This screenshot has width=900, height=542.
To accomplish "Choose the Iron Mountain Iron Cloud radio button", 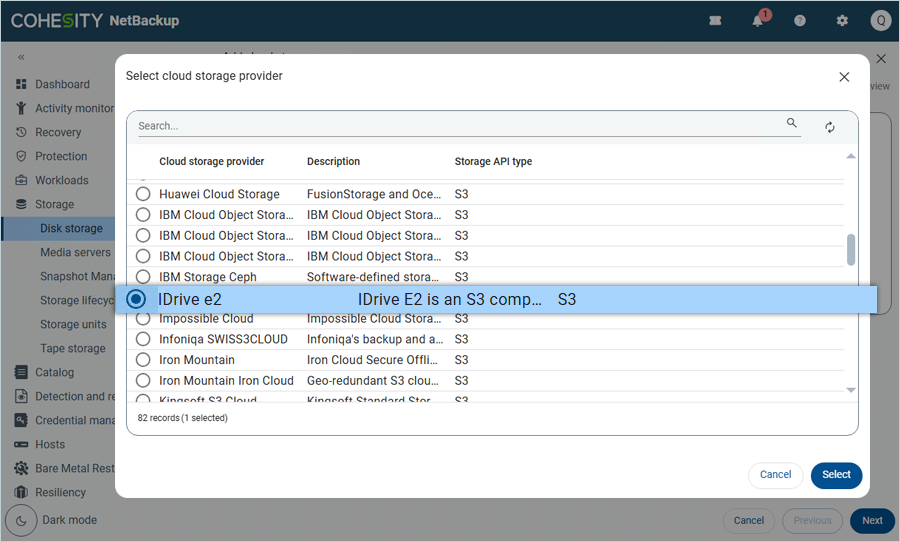I will tap(143, 381).
